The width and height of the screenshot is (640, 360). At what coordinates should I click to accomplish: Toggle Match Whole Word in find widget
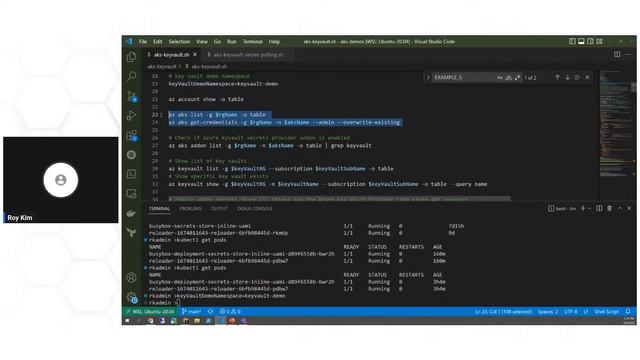[509, 77]
